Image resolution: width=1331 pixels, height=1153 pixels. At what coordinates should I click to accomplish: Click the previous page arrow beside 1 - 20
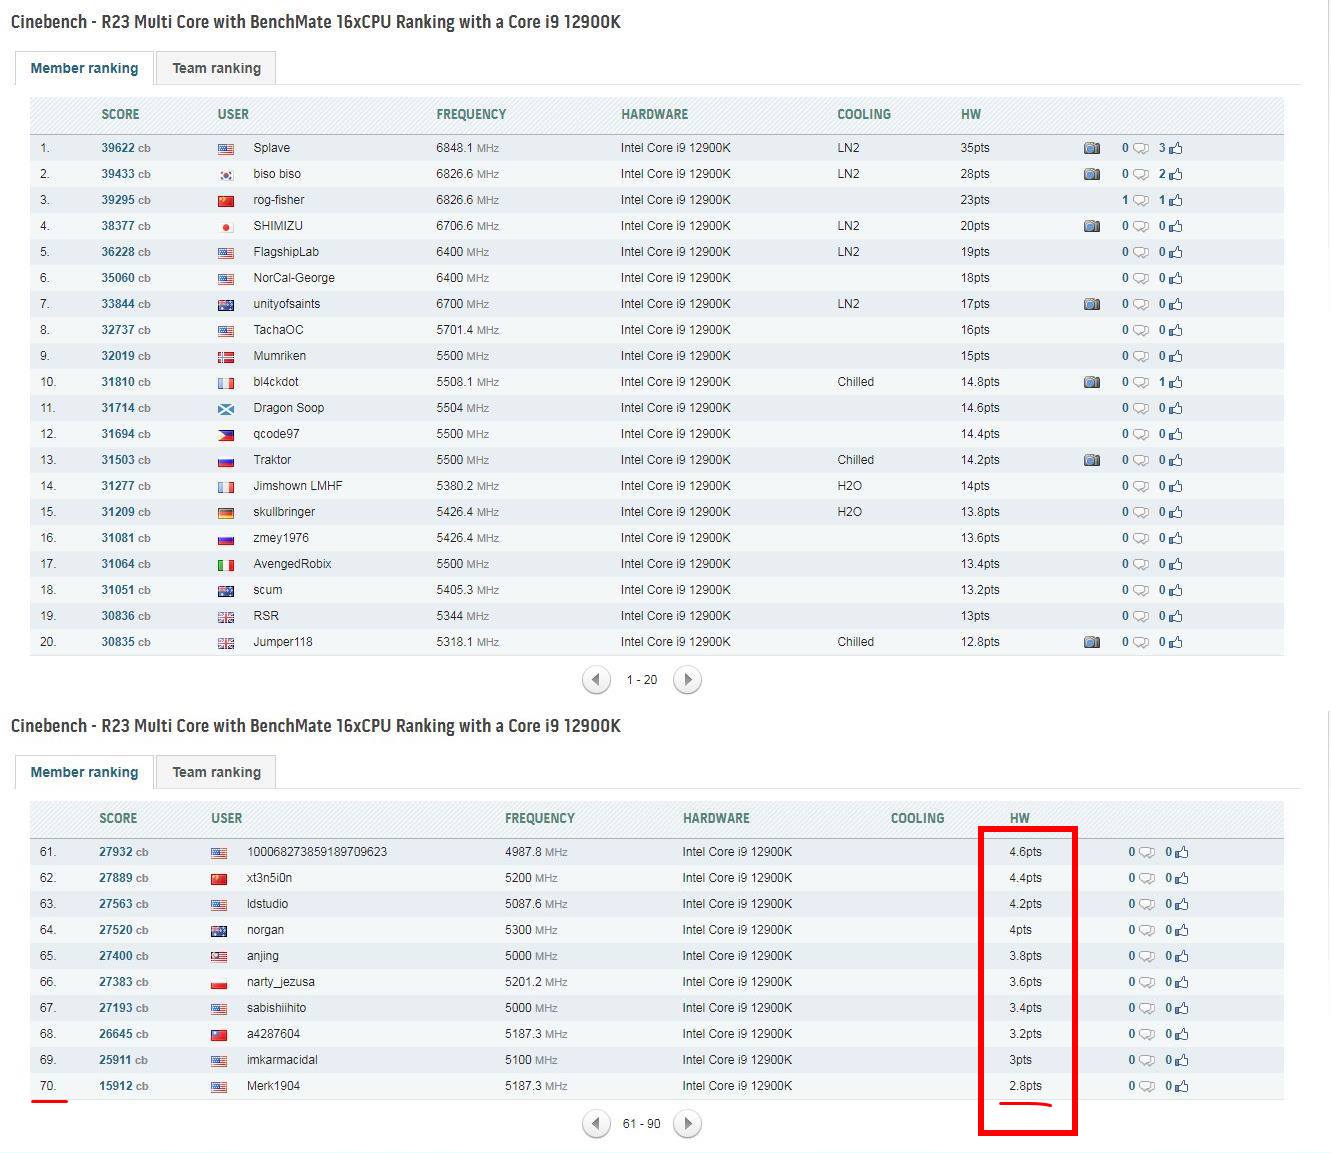click(596, 680)
